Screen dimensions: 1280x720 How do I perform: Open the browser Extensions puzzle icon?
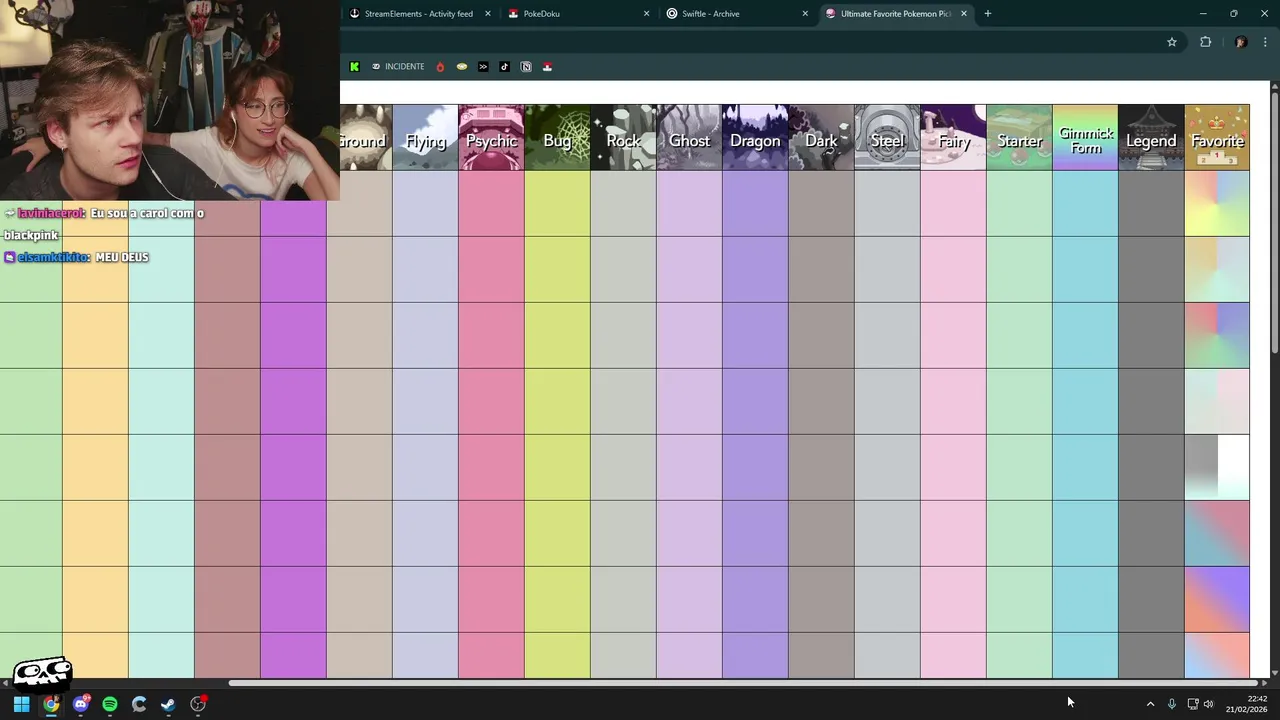pyautogui.click(x=1205, y=42)
